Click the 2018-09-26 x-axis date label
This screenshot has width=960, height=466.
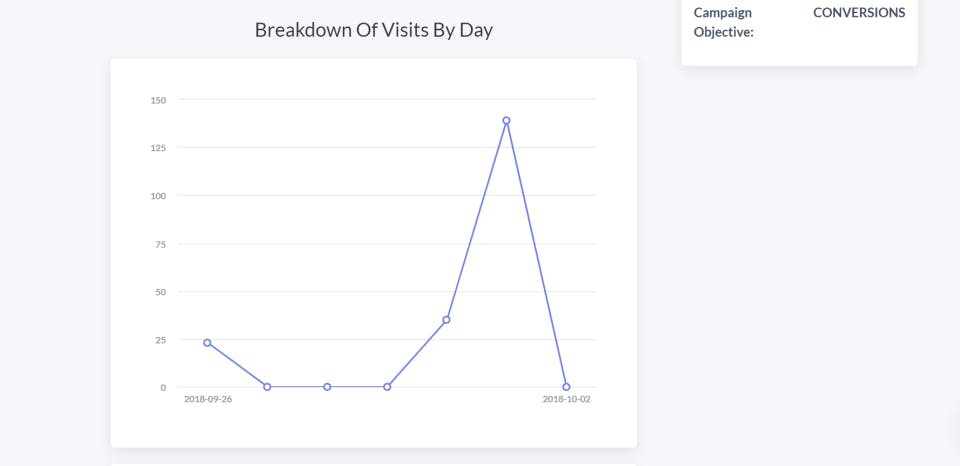tap(208, 399)
